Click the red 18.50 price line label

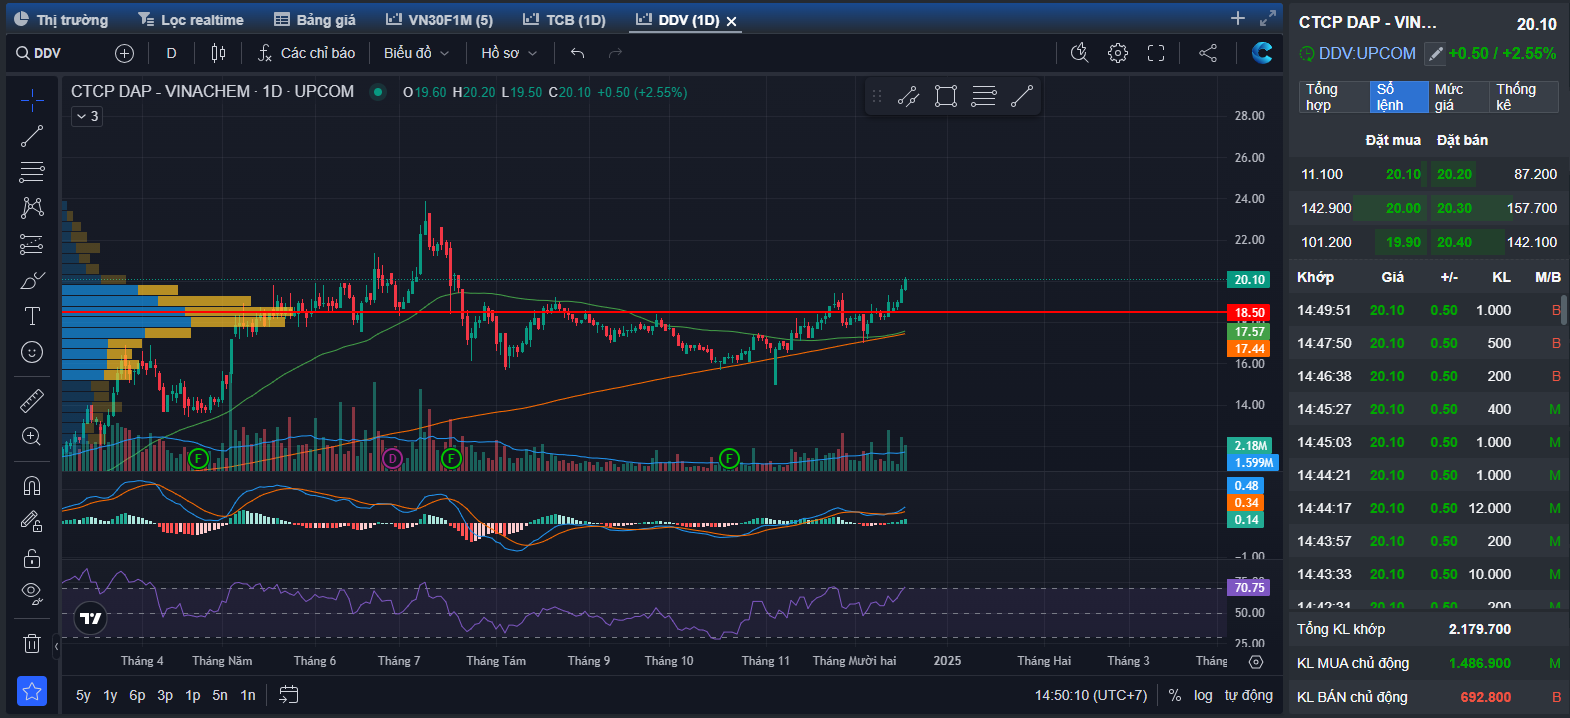click(x=1249, y=313)
